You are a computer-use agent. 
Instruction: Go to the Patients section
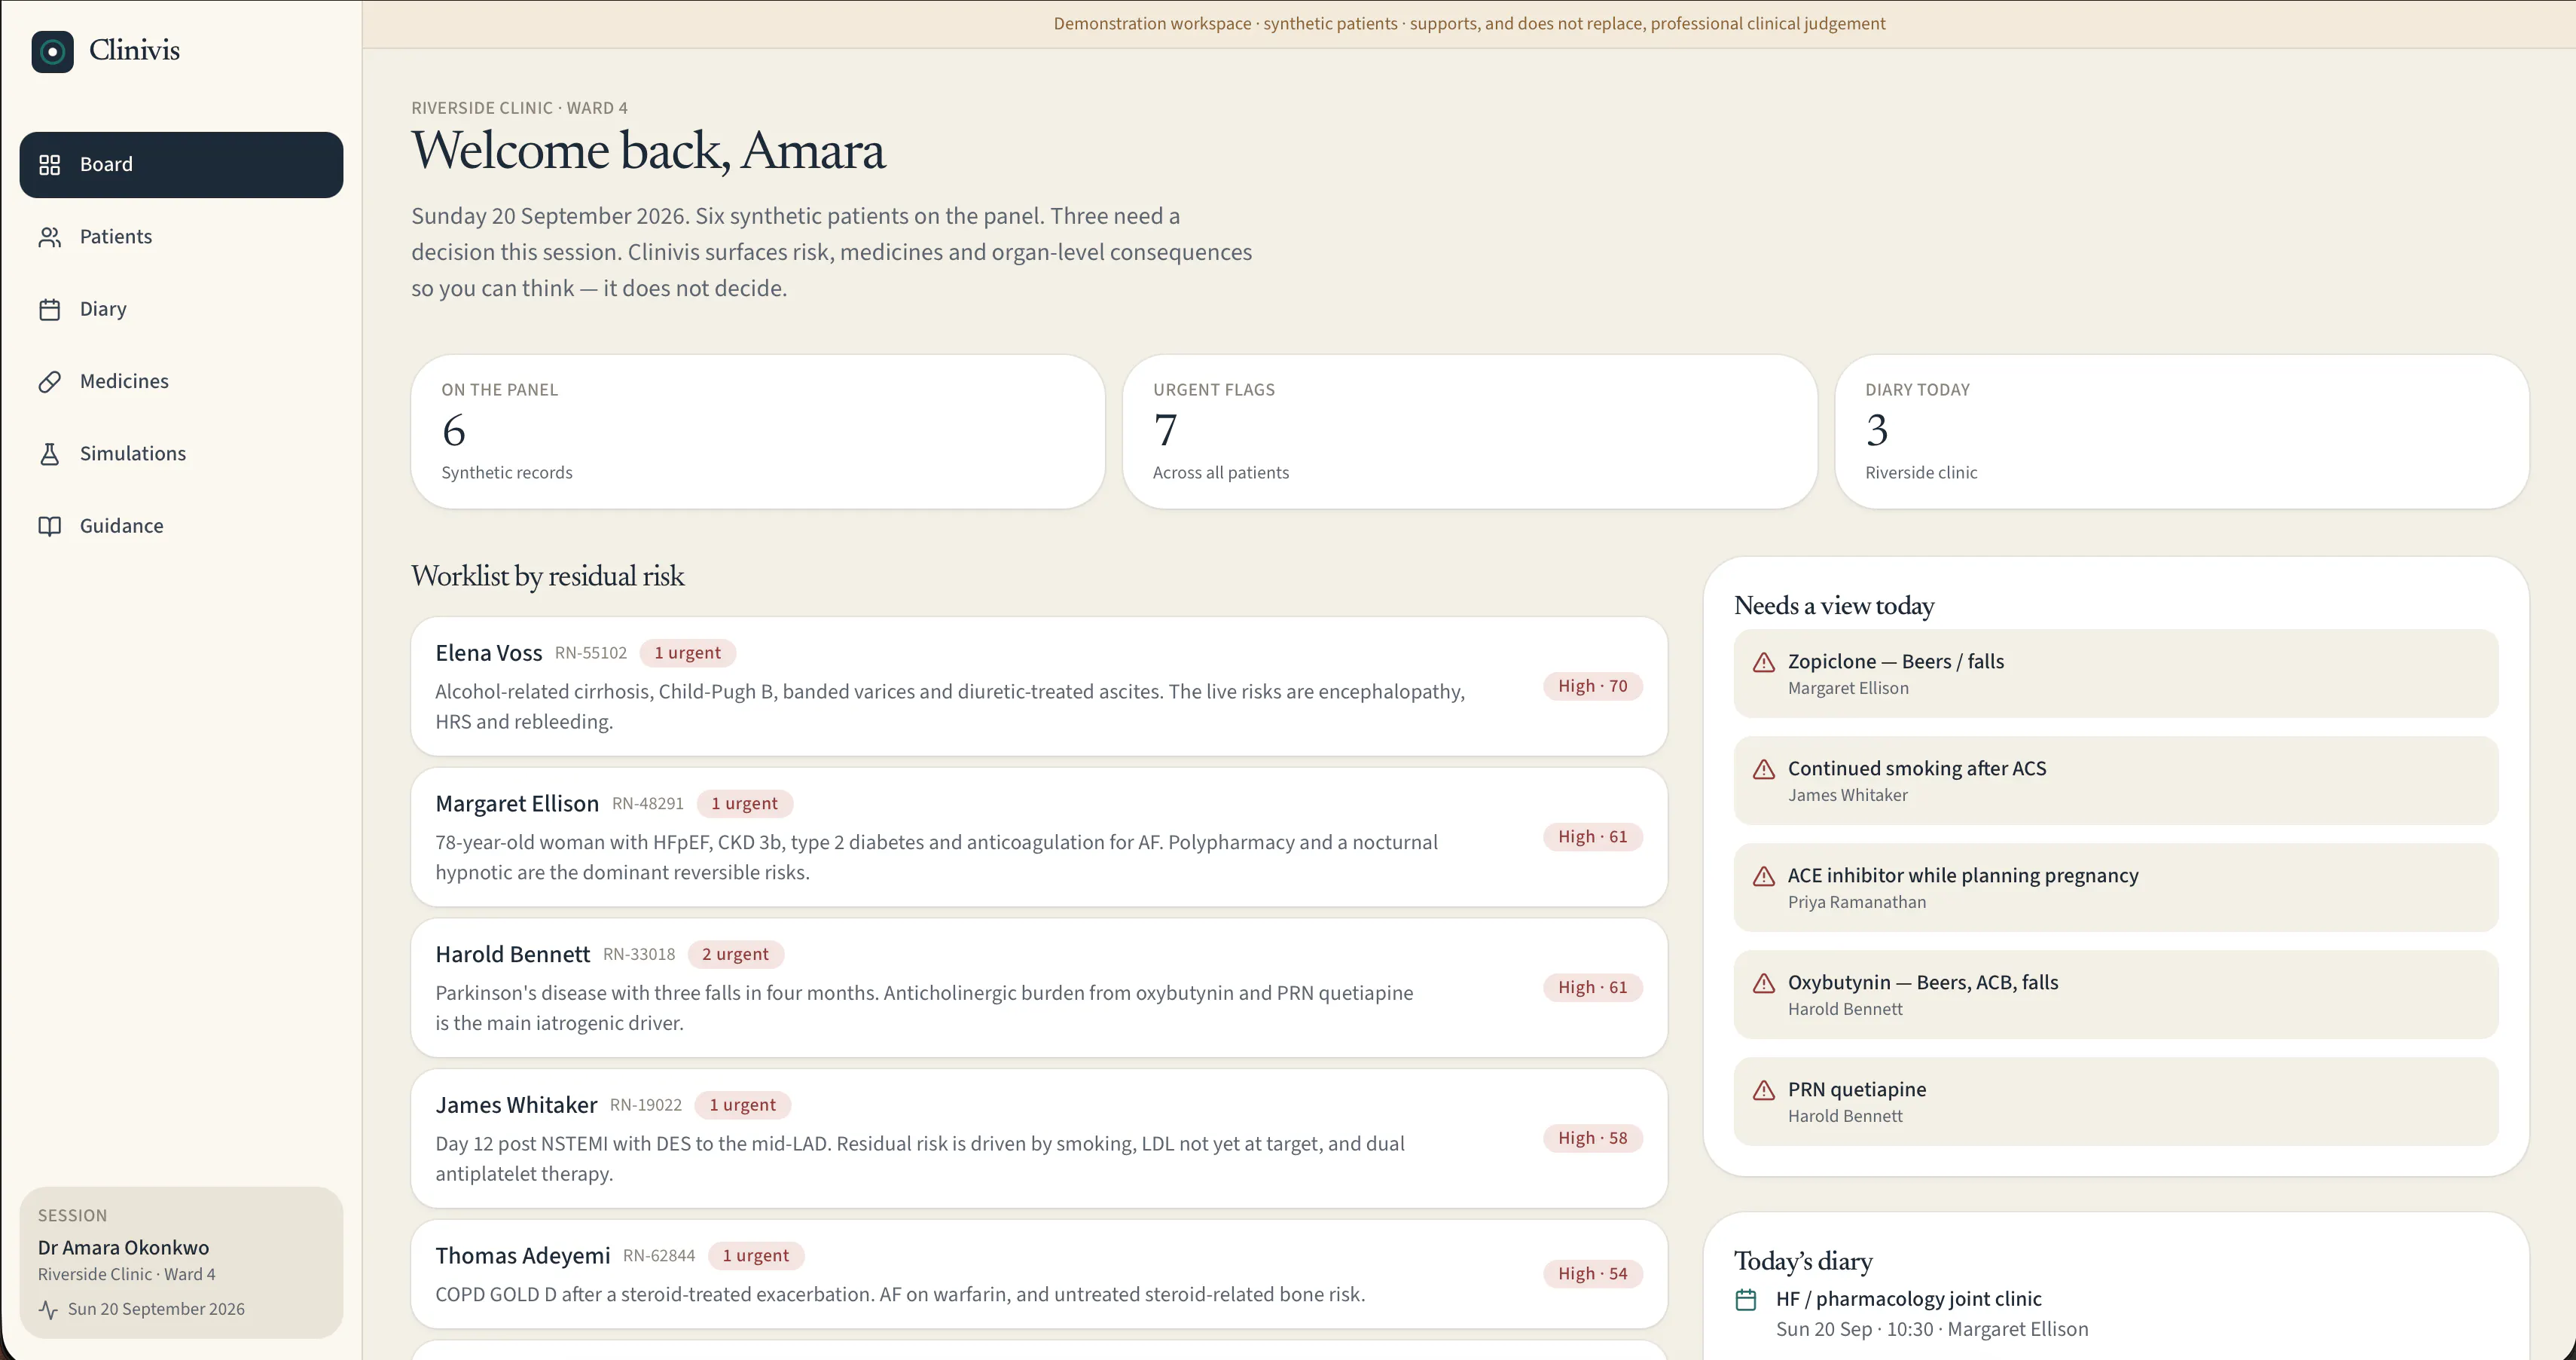(x=181, y=237)
